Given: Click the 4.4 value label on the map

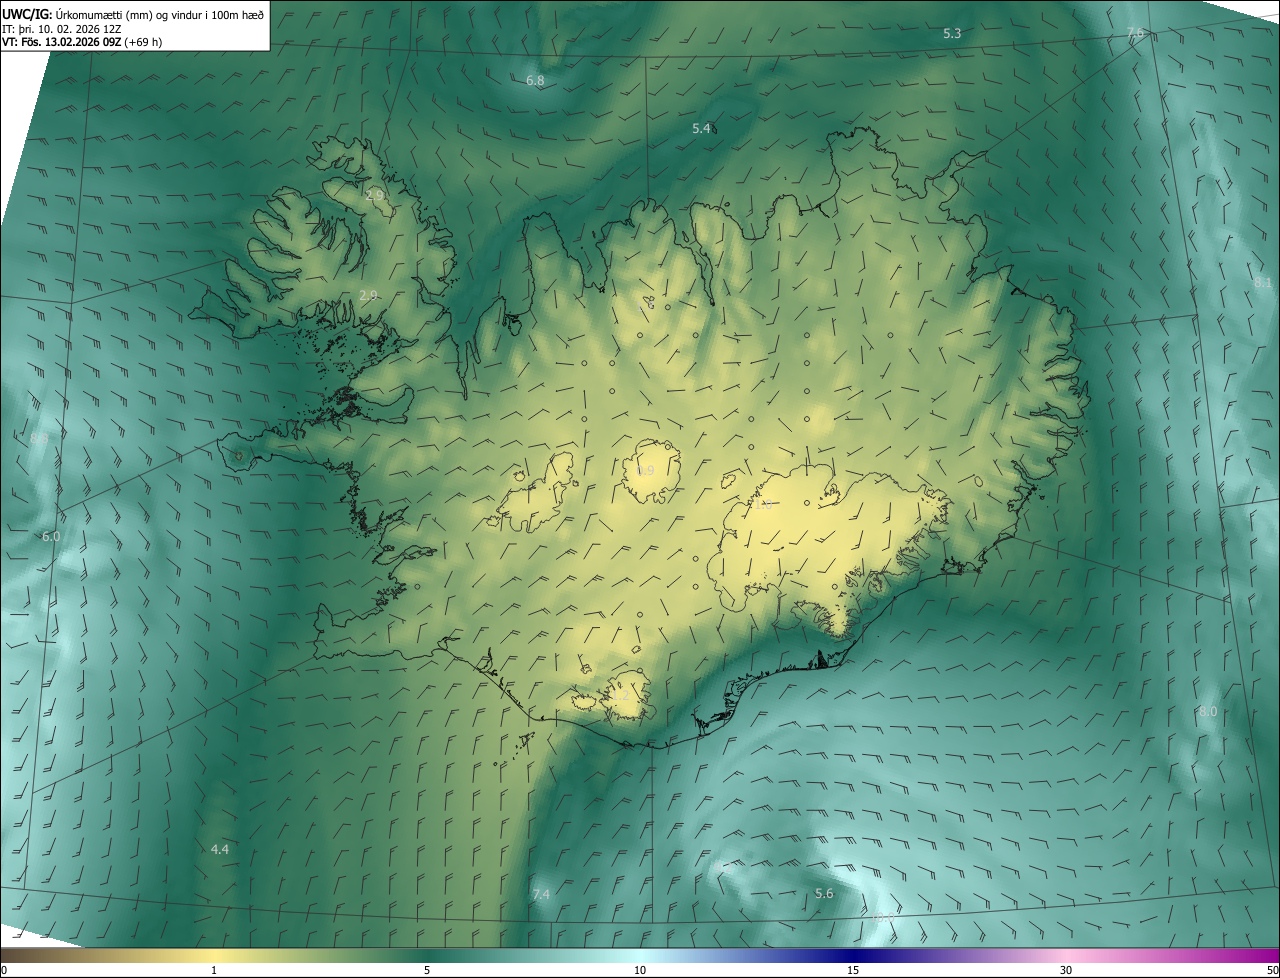Looking at the screenshot, I should pyautogui.click(x=220, y=849).
